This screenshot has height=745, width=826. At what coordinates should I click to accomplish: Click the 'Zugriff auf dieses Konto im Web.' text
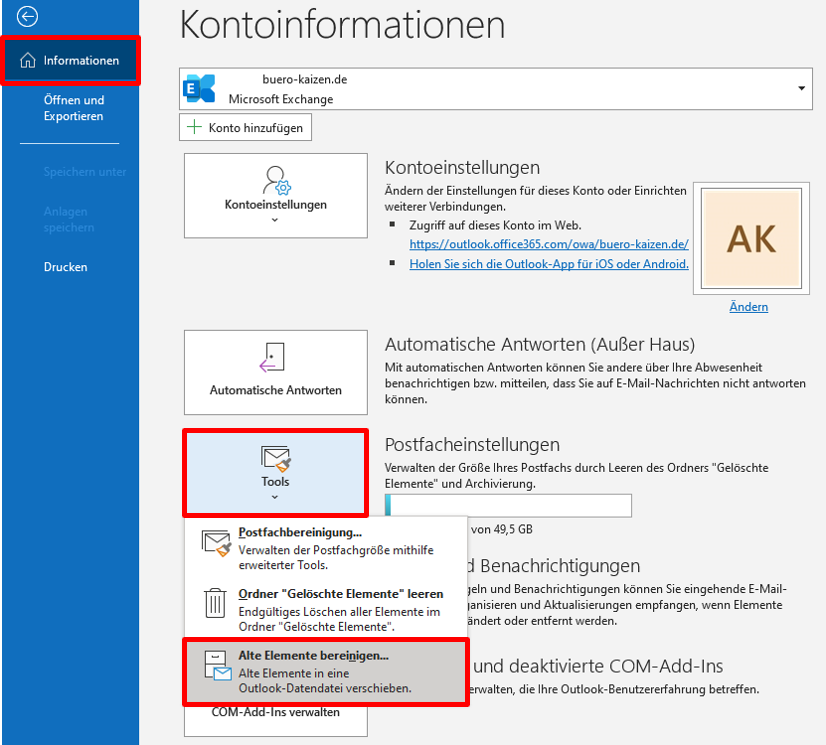(495, 226)
